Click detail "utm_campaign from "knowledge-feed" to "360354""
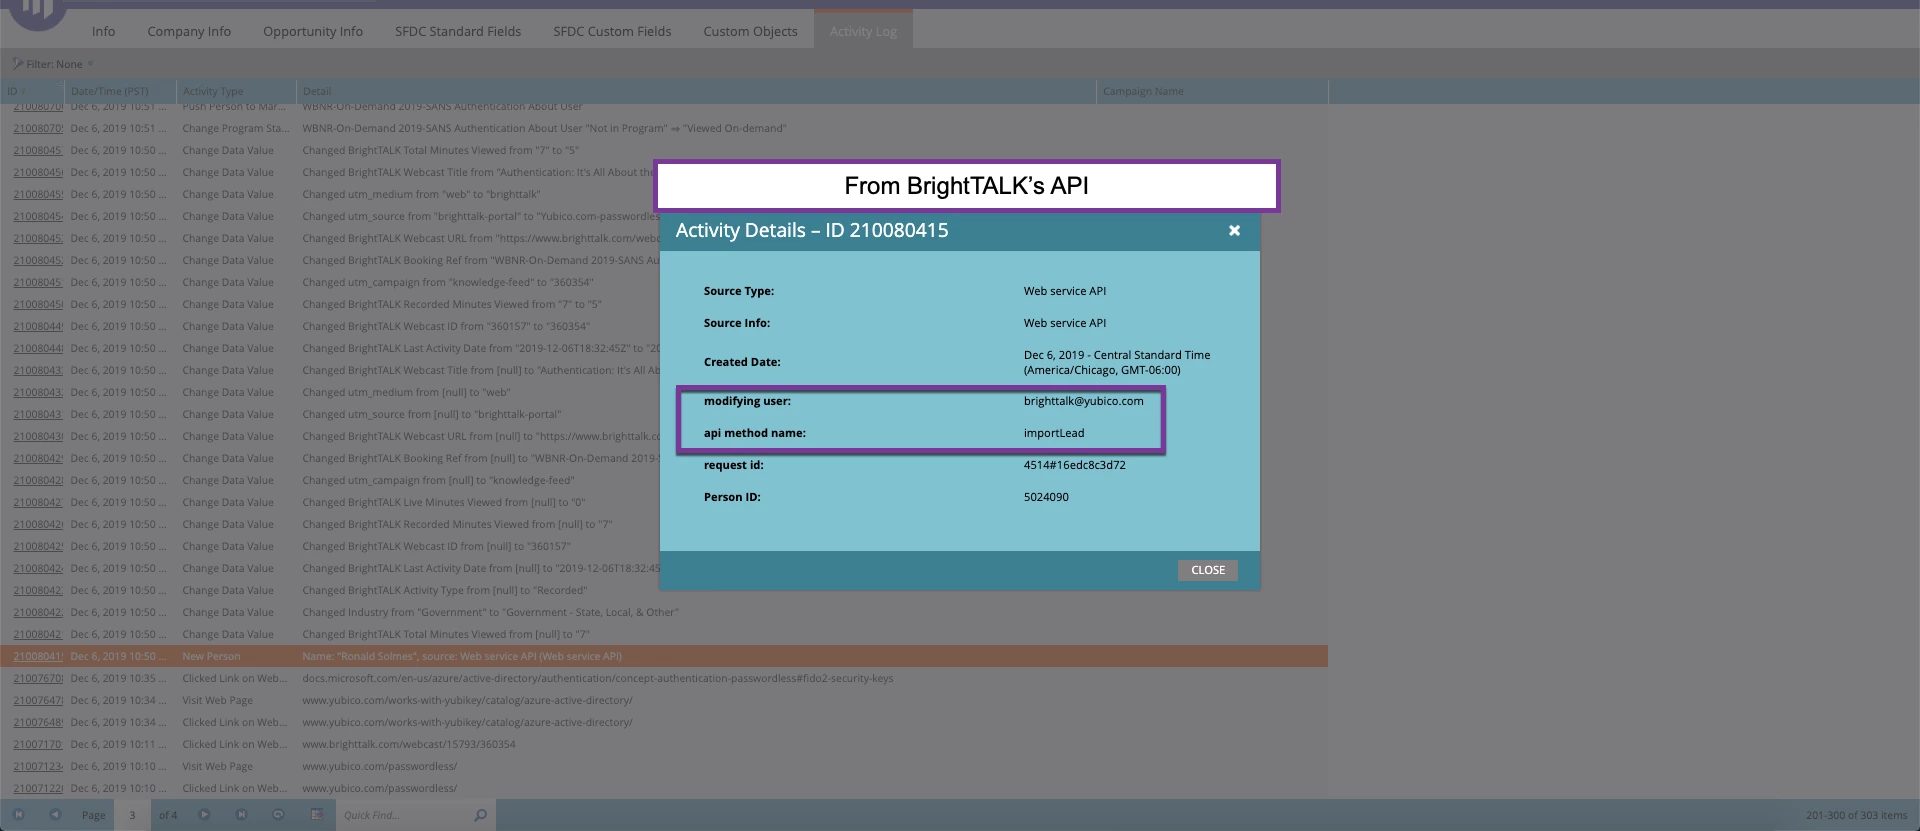1920x831 pixels. tap(448, 282)
